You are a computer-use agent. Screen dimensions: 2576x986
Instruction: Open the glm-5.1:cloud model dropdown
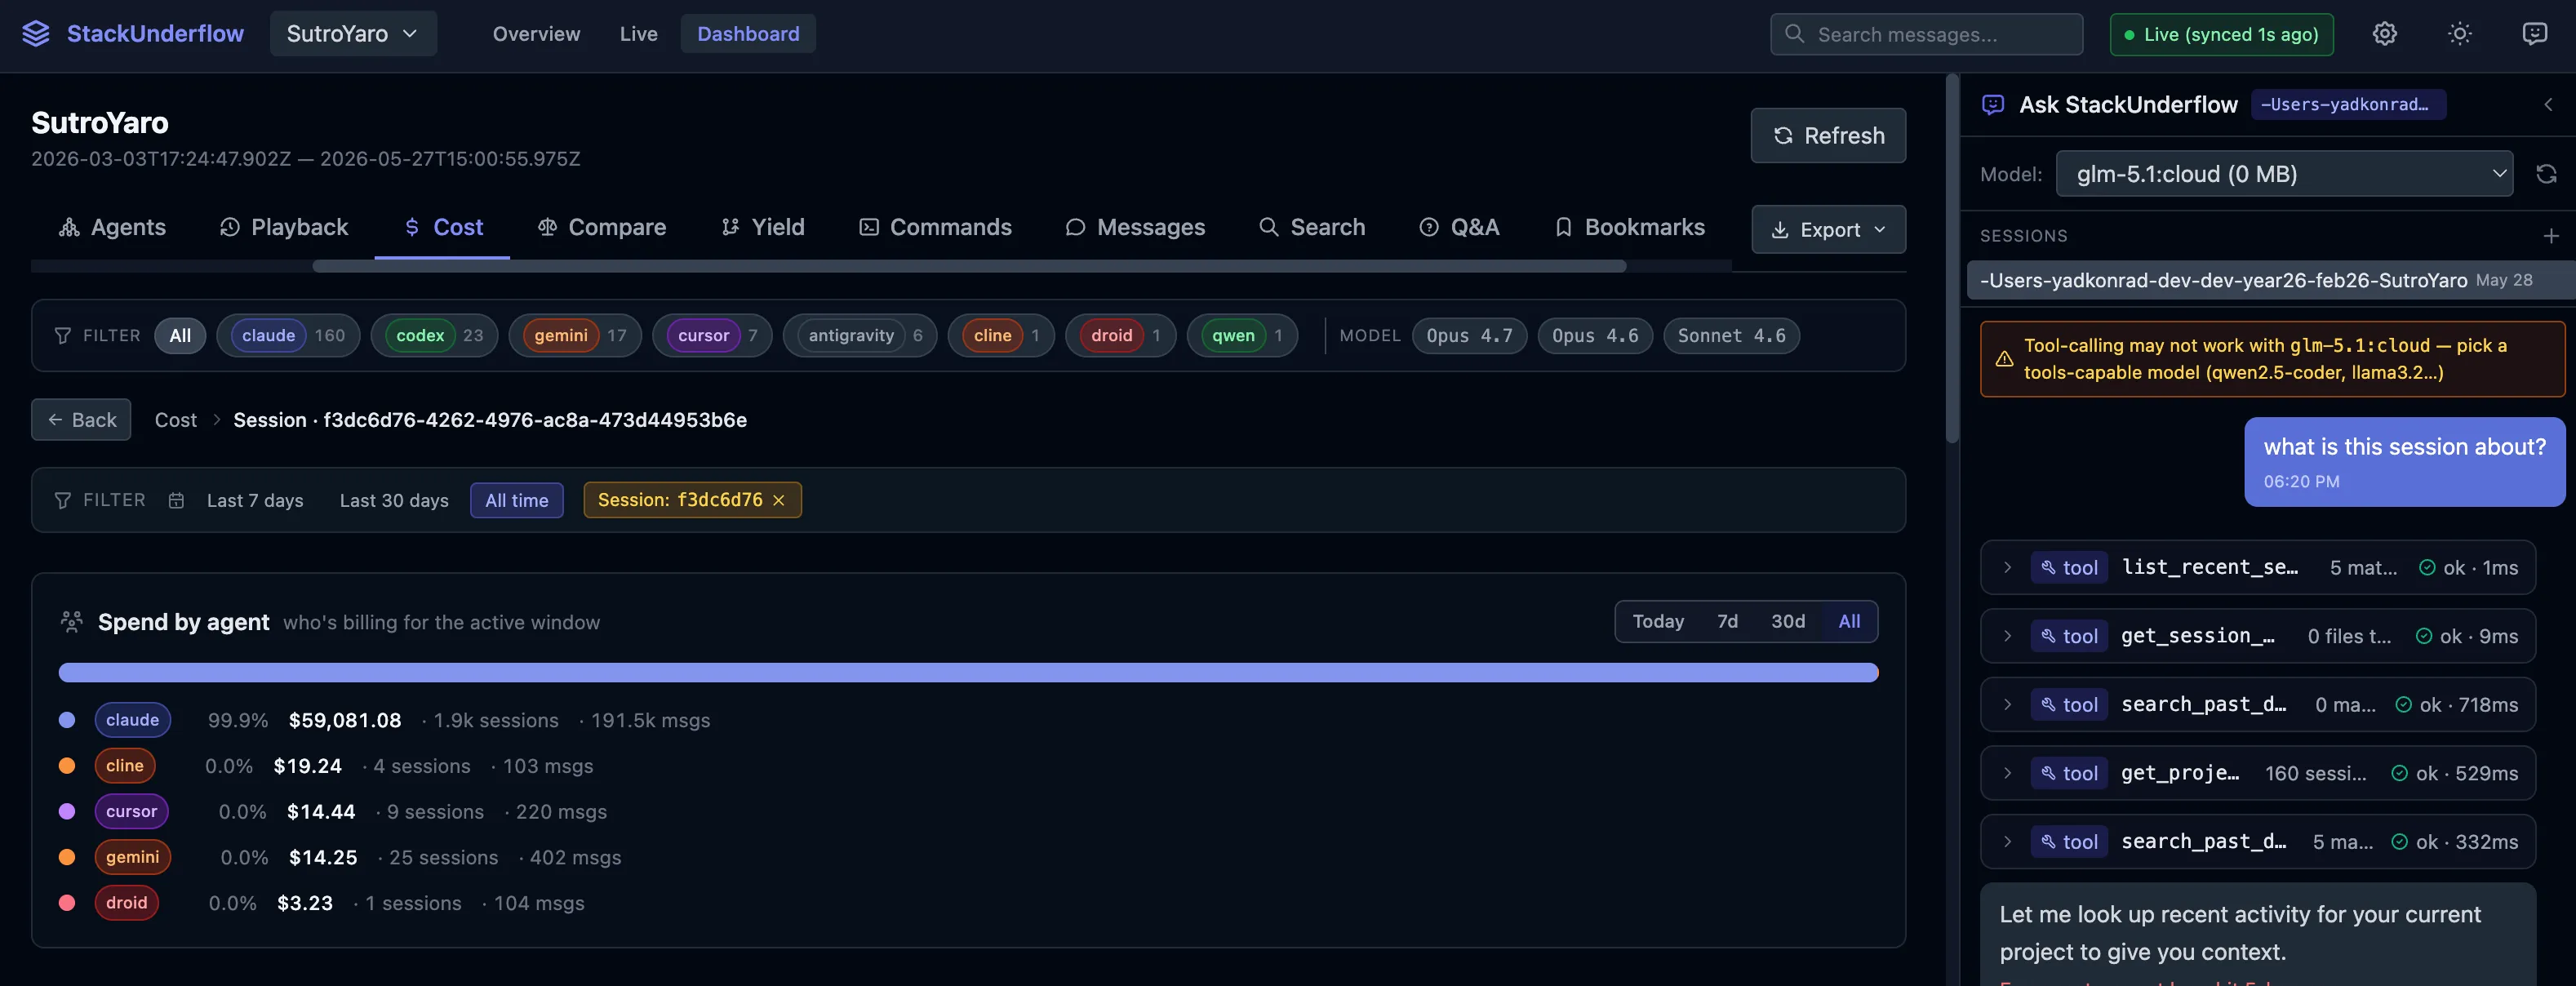coord(2284,174)
